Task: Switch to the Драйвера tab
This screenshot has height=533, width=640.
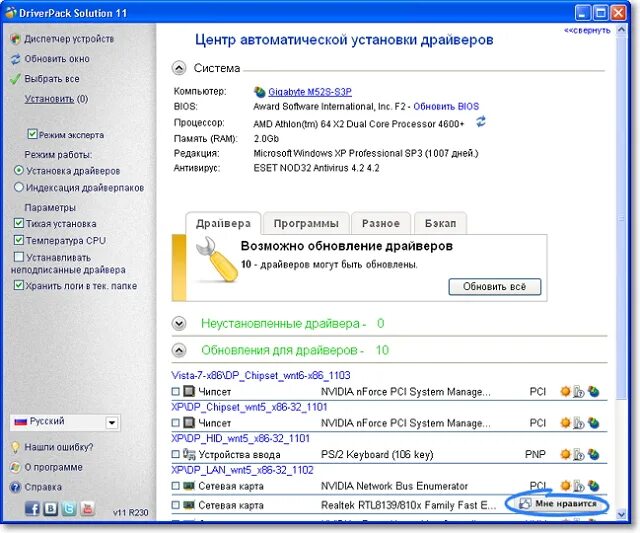Action: pyautogui.click(x=223, y=223)
